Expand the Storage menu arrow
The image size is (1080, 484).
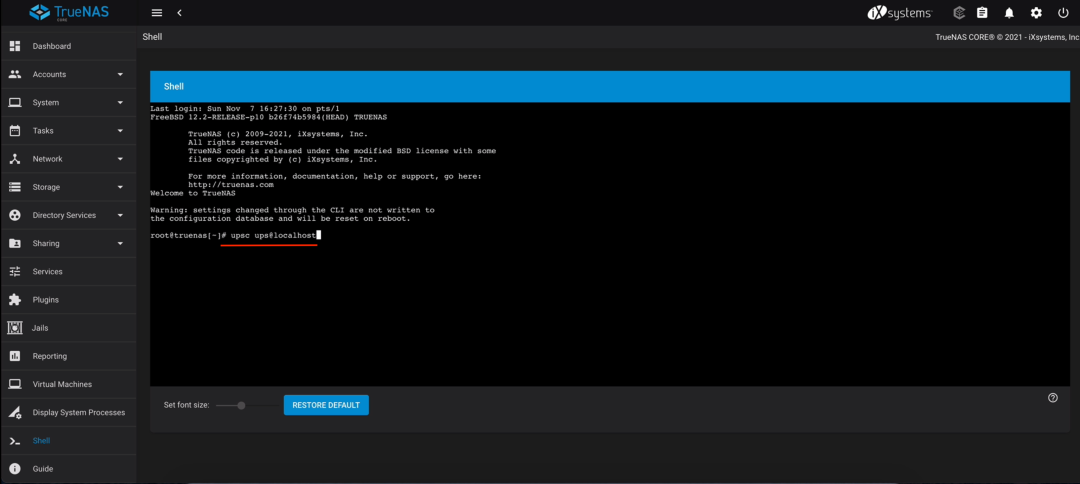click(120, 187)
